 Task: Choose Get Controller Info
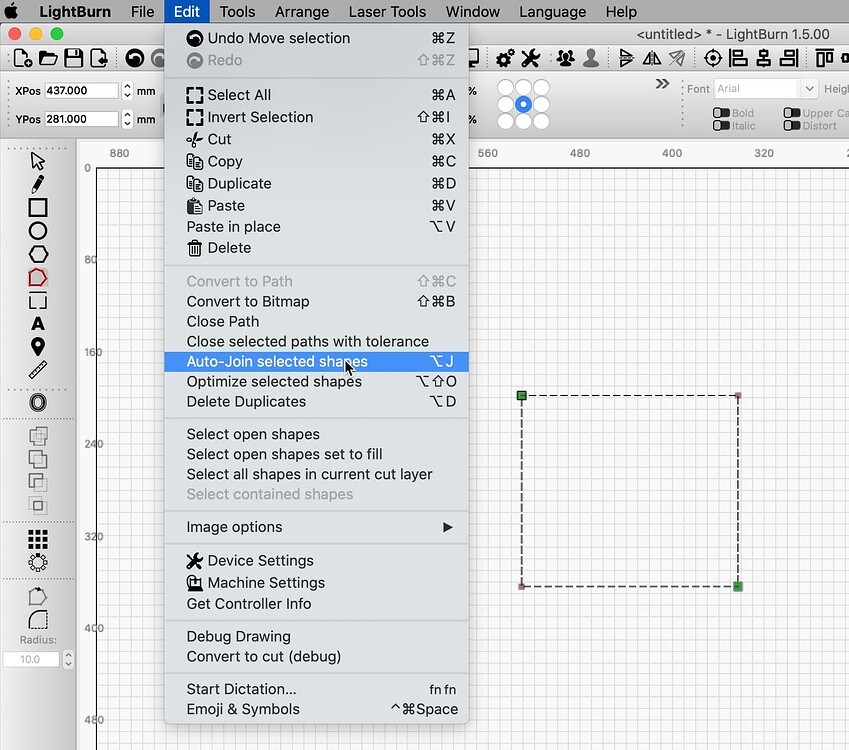[316, 604]
